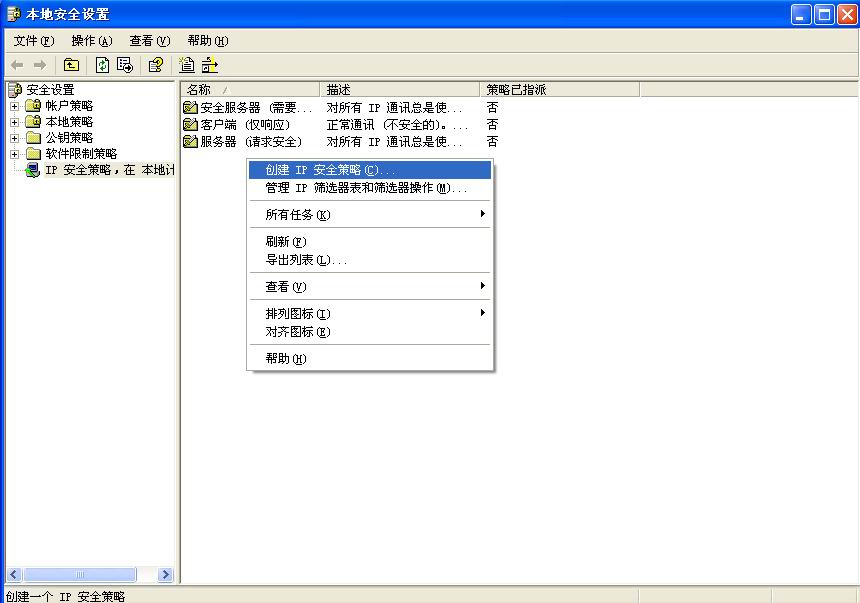
Task: Click the window title bar app icon
Action: [14, 14]
